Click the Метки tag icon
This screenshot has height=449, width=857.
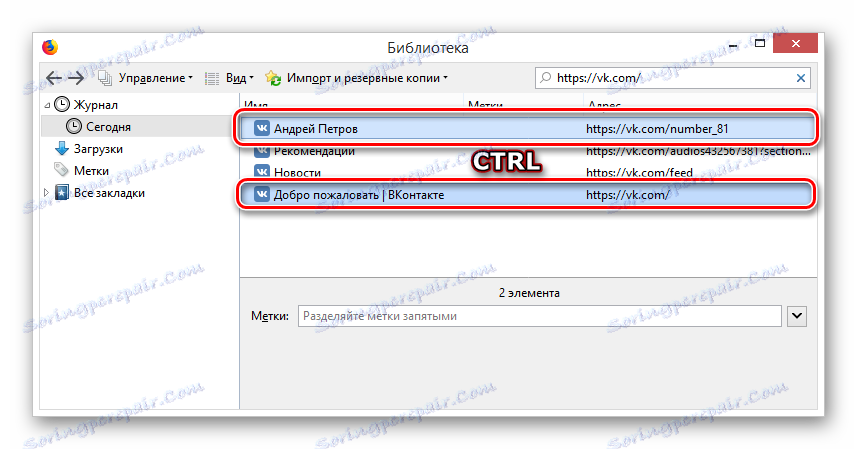[61, 170]
